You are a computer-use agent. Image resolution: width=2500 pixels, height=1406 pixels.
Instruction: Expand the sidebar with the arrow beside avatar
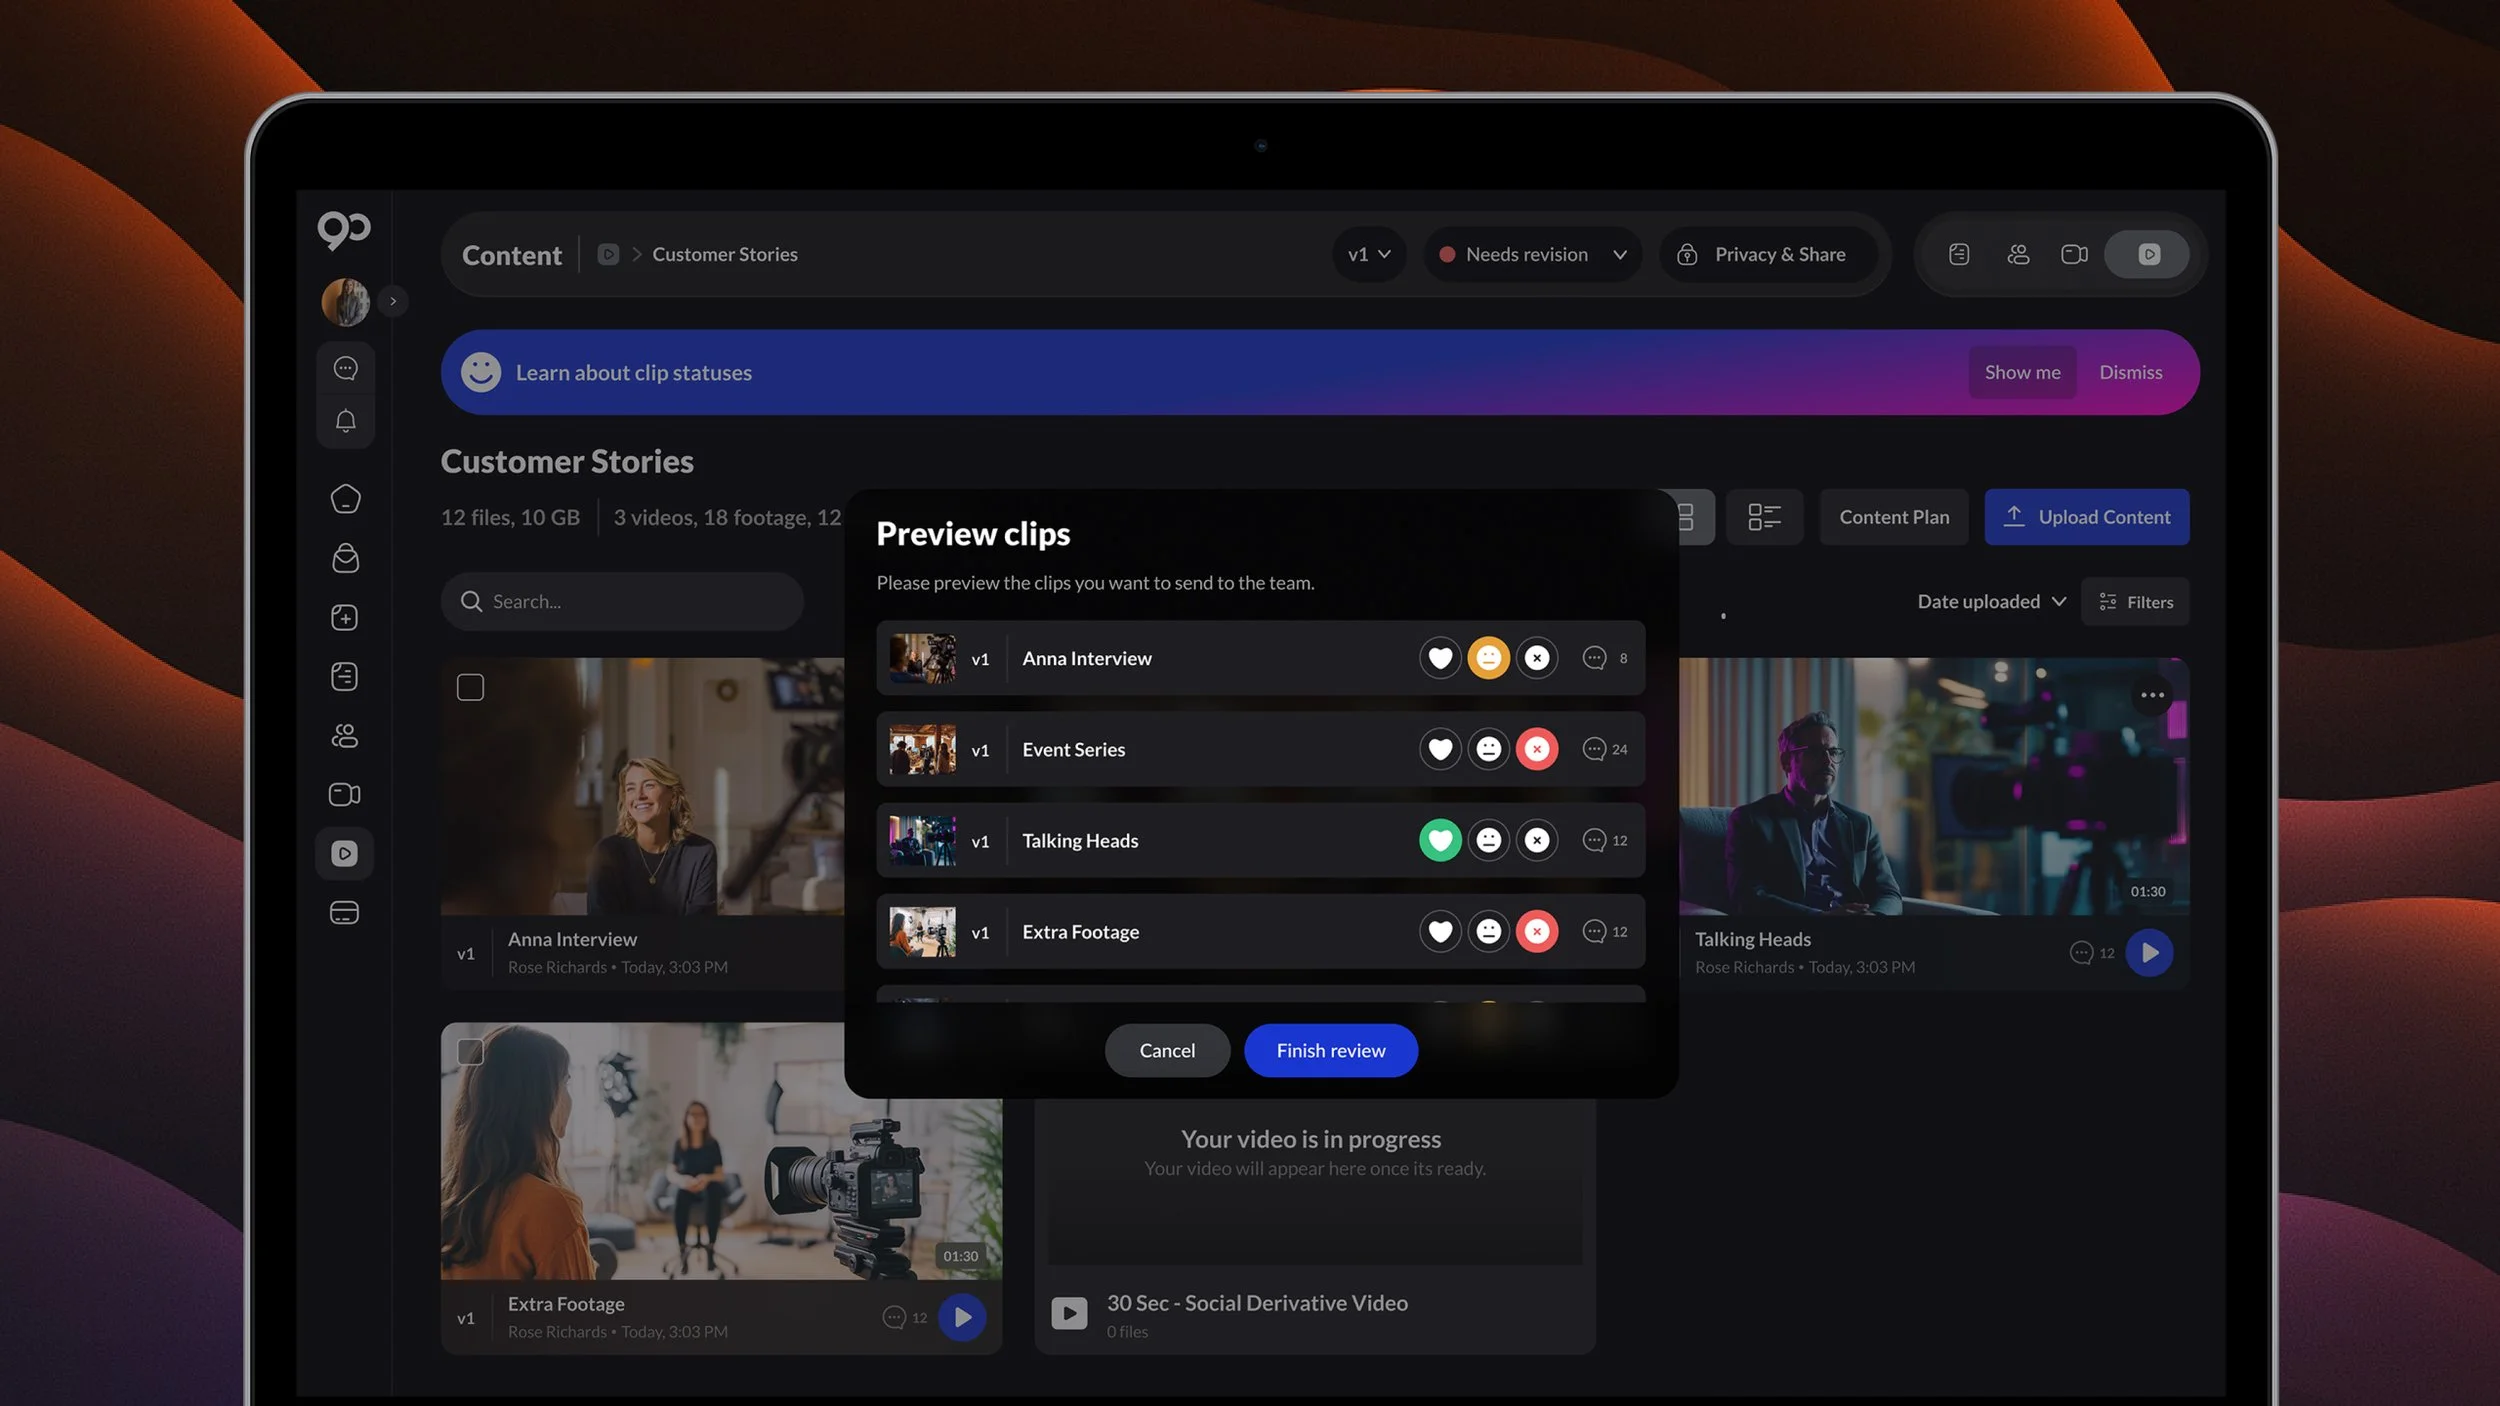click(x=393, y=301)
